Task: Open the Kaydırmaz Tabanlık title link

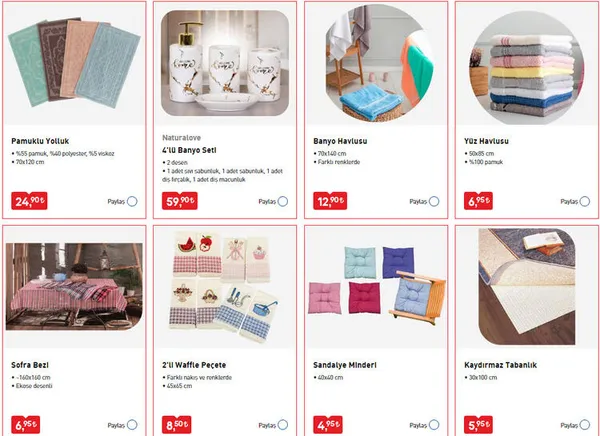Action: coord(500,365)
